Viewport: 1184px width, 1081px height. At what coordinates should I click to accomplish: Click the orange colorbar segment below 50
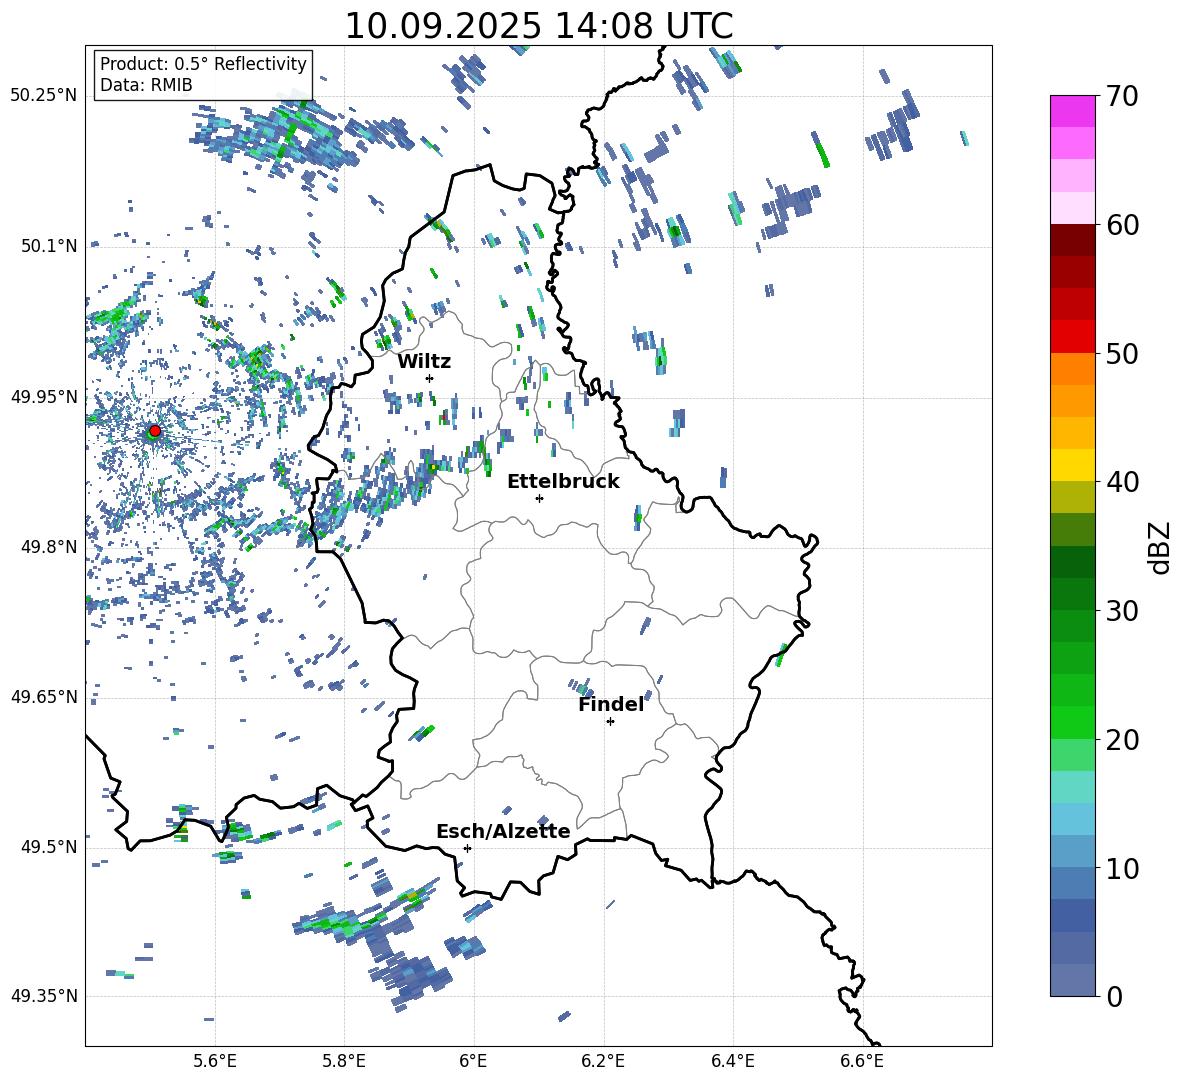pyautogui.click(x=1072, y=368)
